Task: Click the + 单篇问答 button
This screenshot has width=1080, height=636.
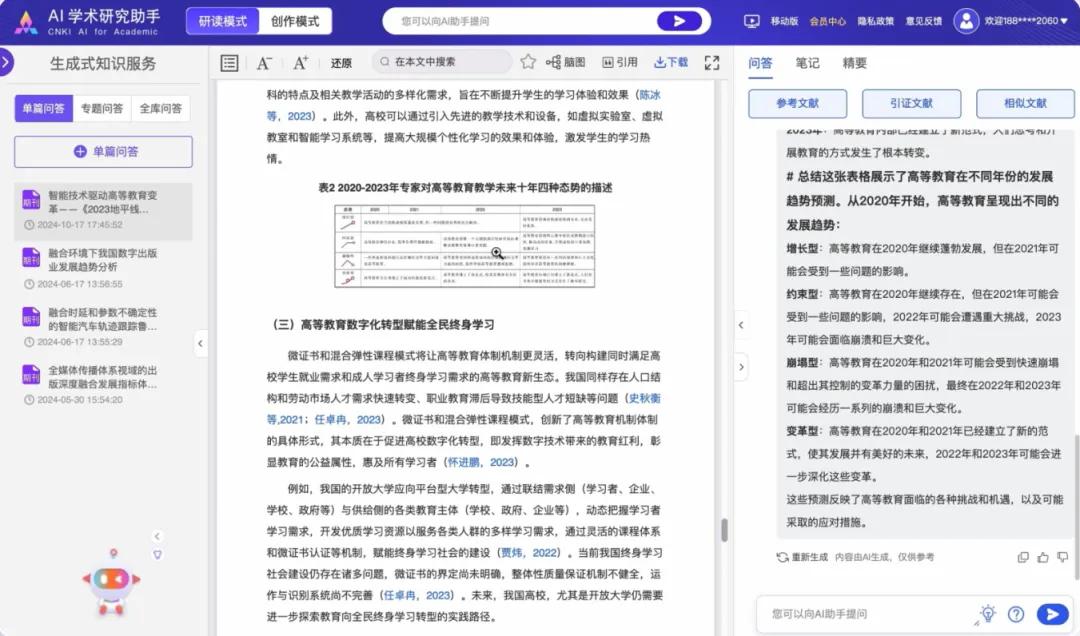Action: point(103,152)
